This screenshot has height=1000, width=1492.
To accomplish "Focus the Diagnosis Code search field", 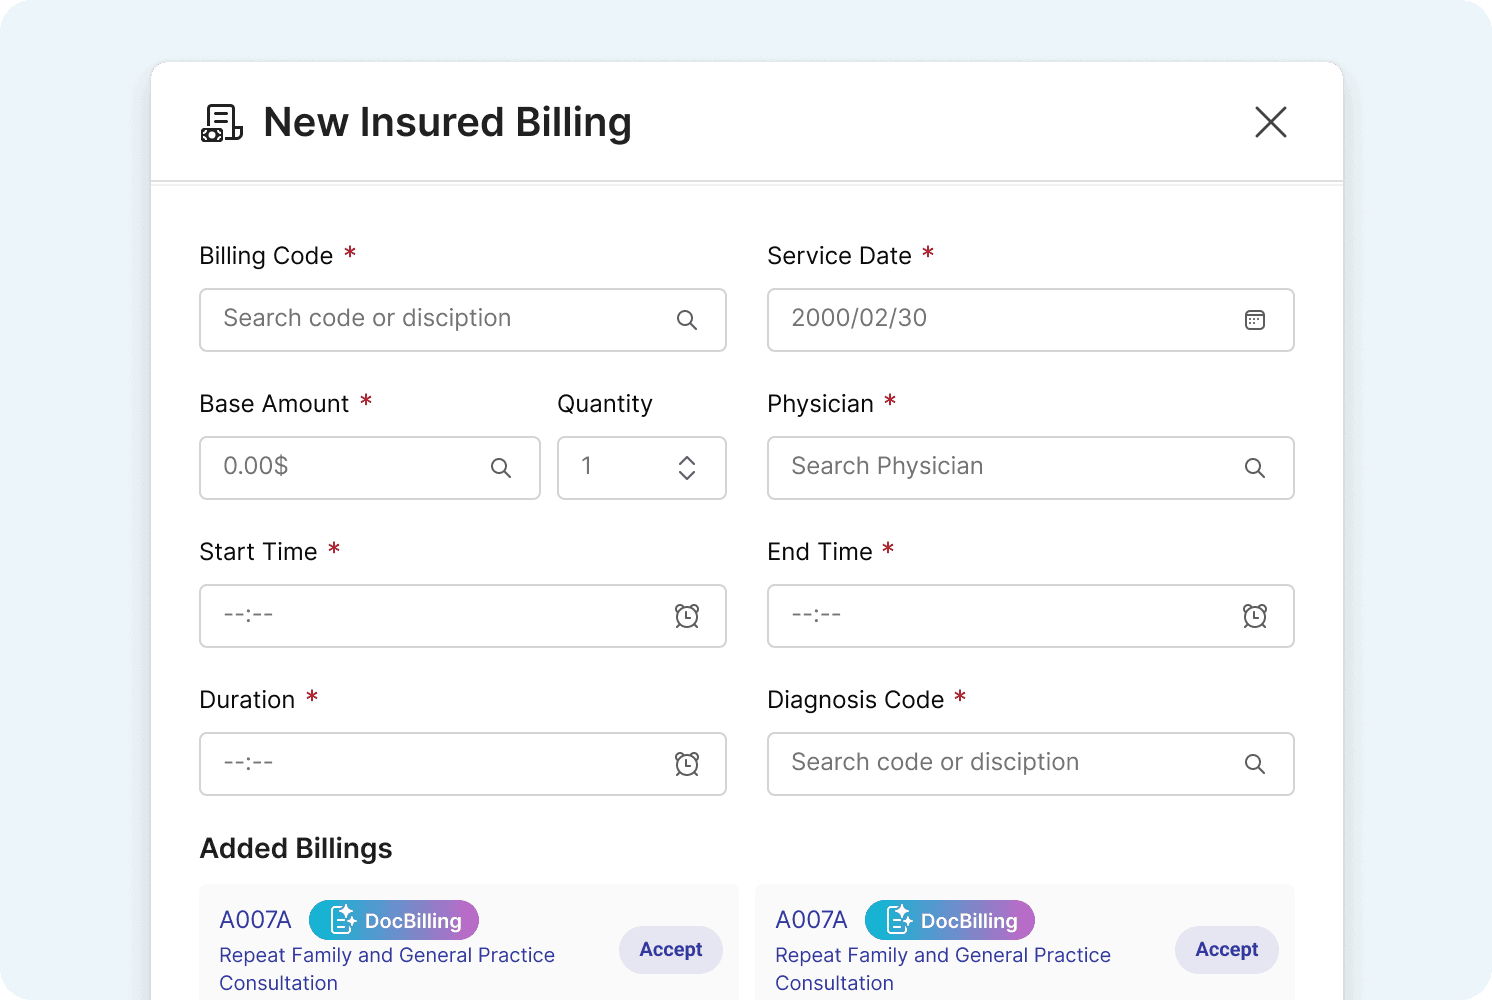I will [1000, 764].
